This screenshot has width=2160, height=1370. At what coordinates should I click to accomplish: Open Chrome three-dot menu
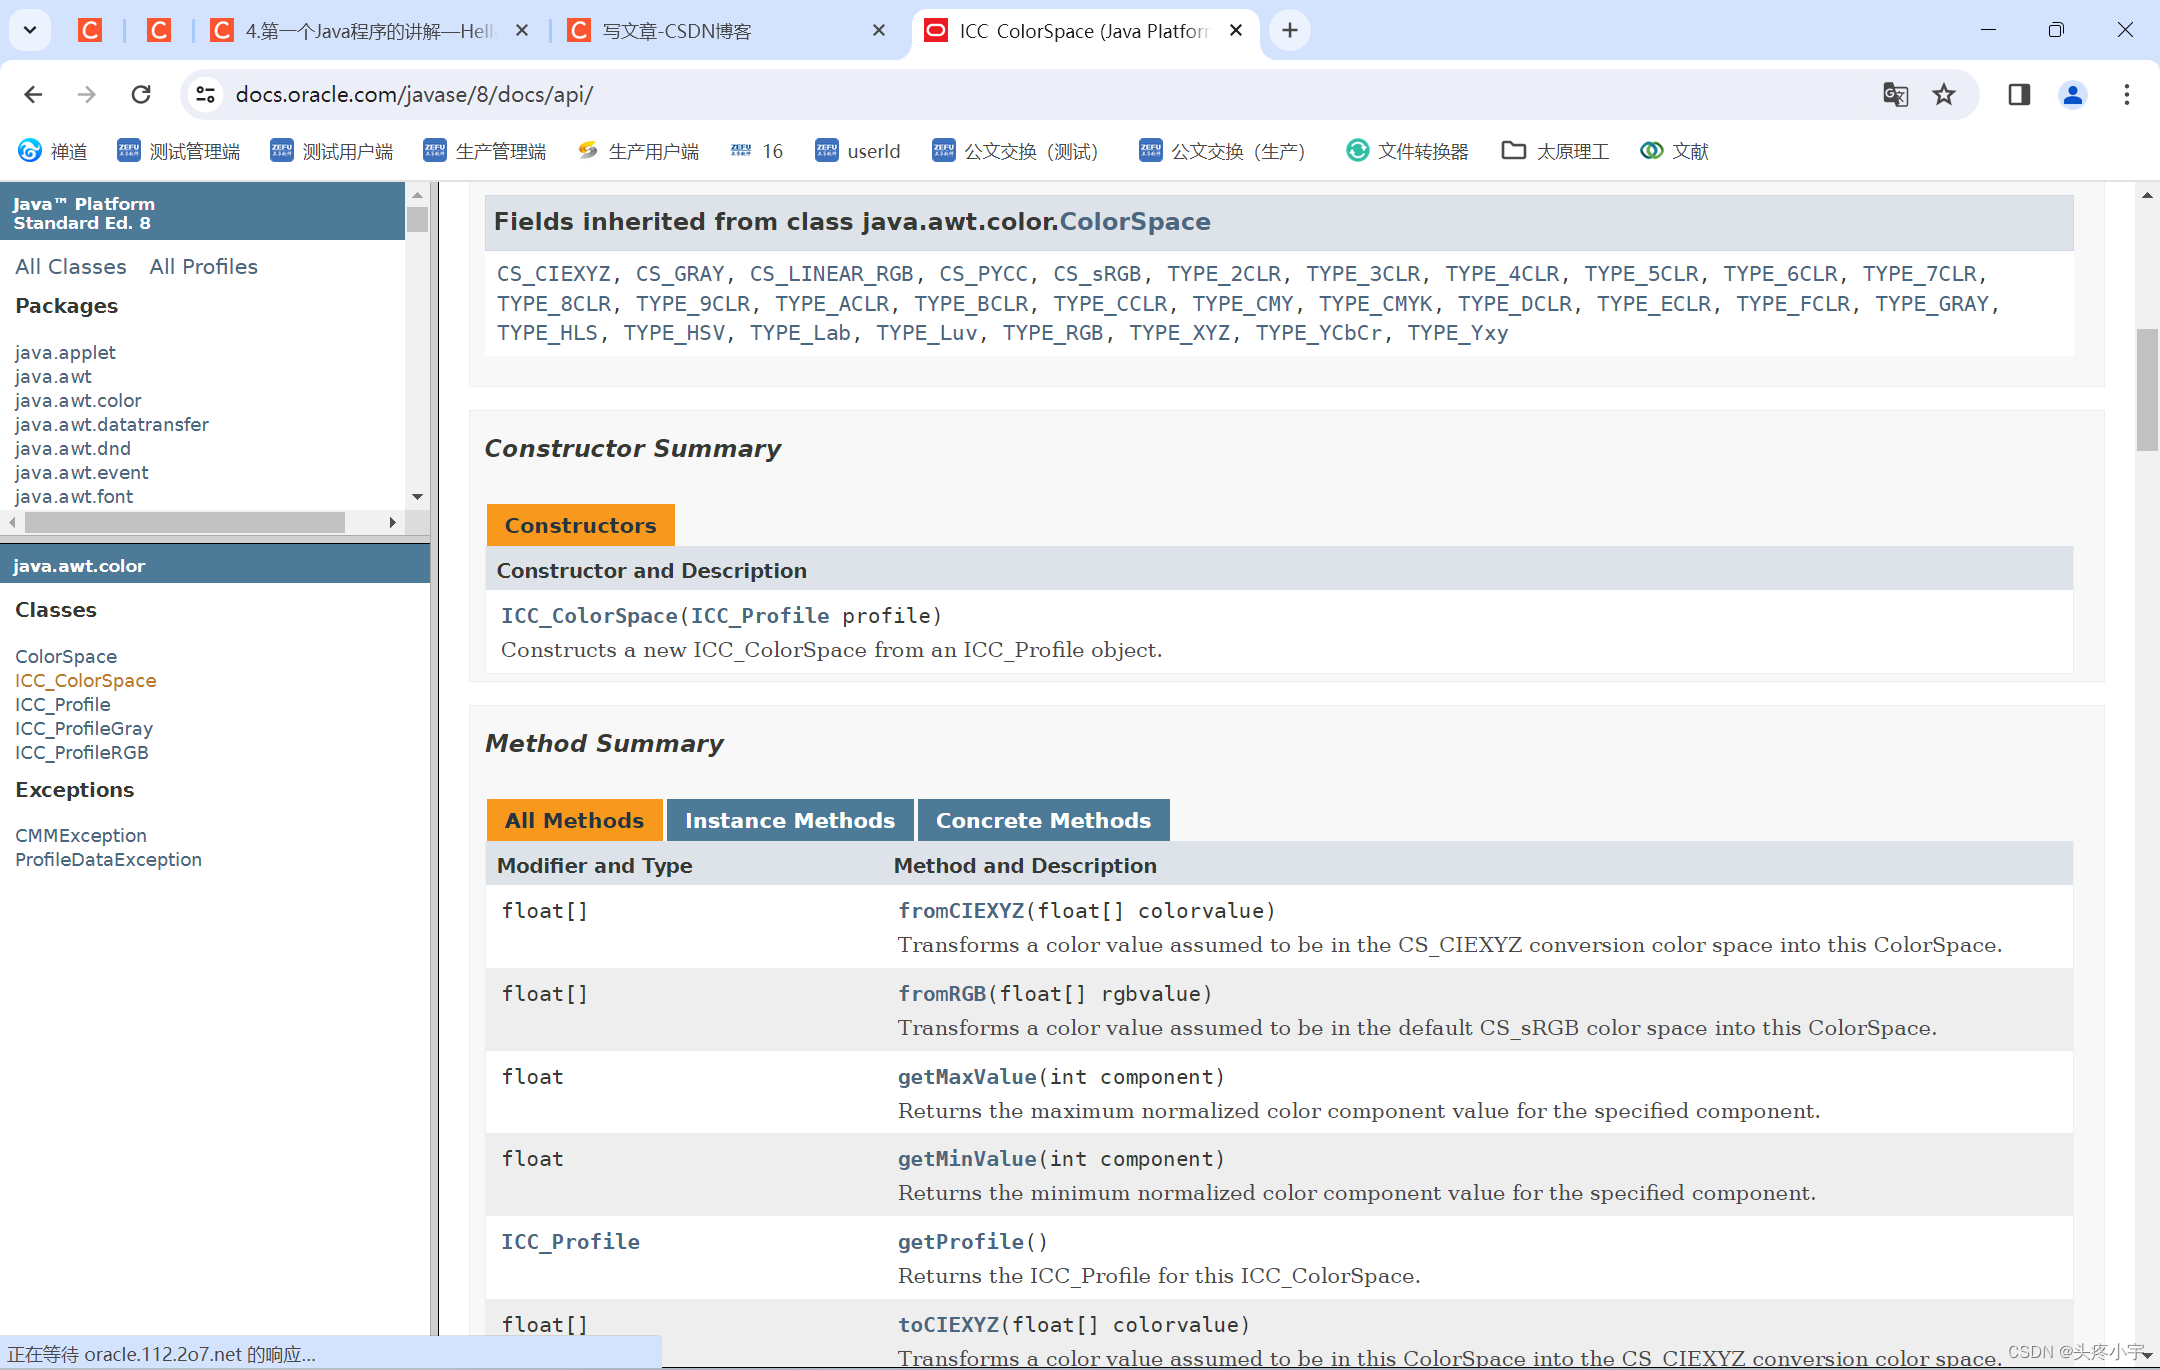2126,94
